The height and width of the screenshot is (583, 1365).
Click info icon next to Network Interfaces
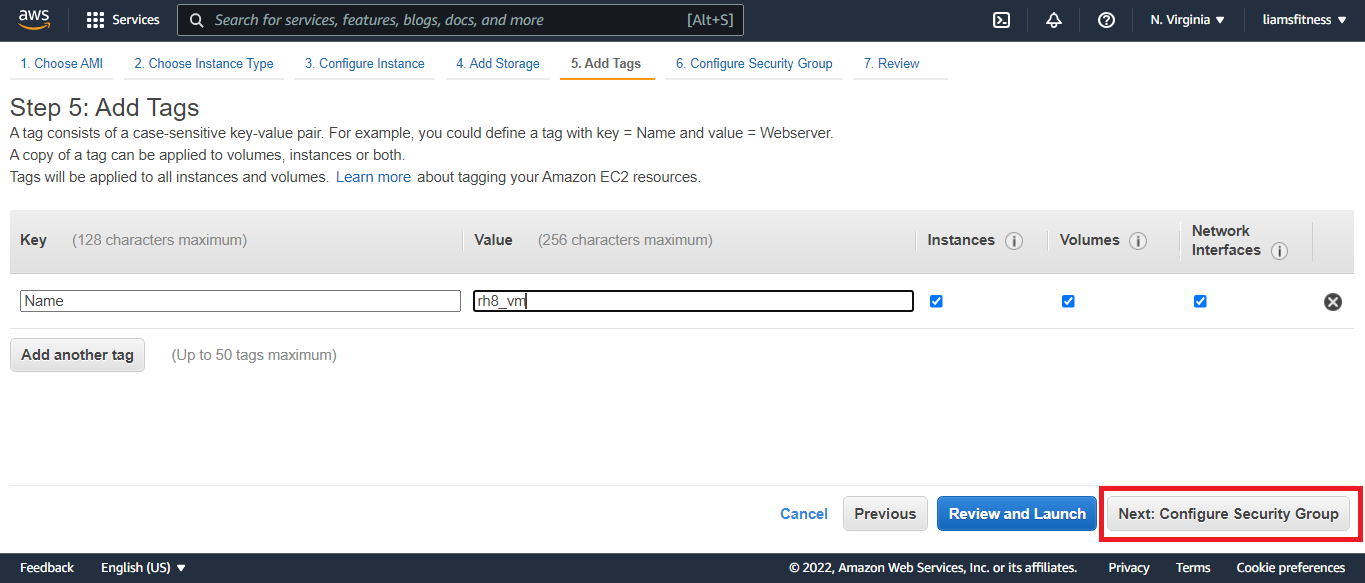click(x=1278, y=251)
